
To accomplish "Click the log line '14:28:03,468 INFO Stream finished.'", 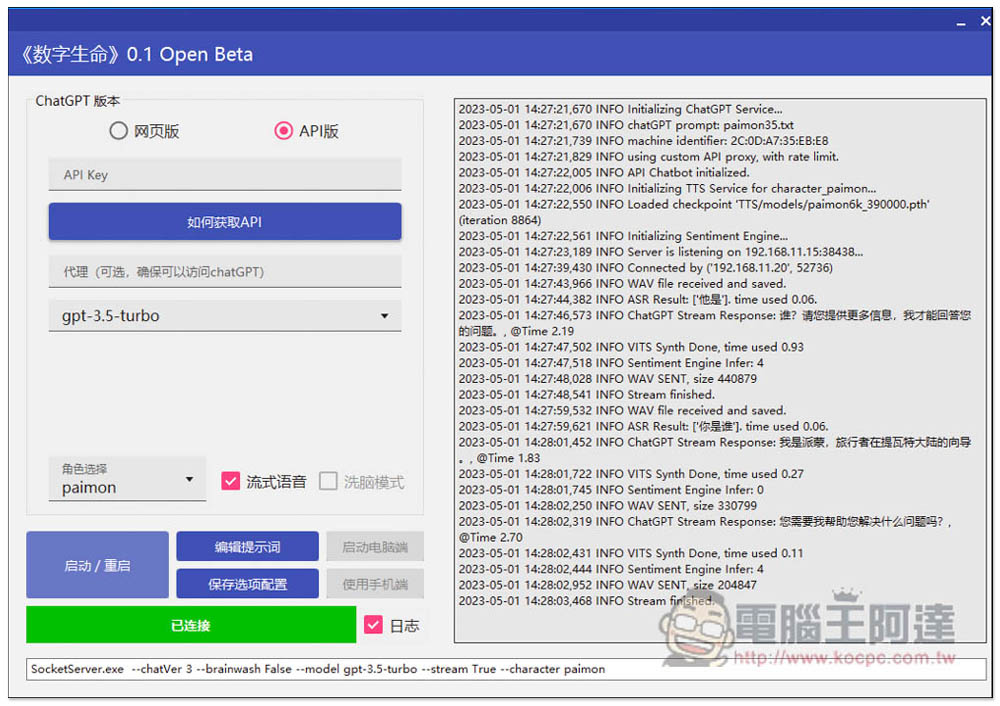I will [587, 601].
